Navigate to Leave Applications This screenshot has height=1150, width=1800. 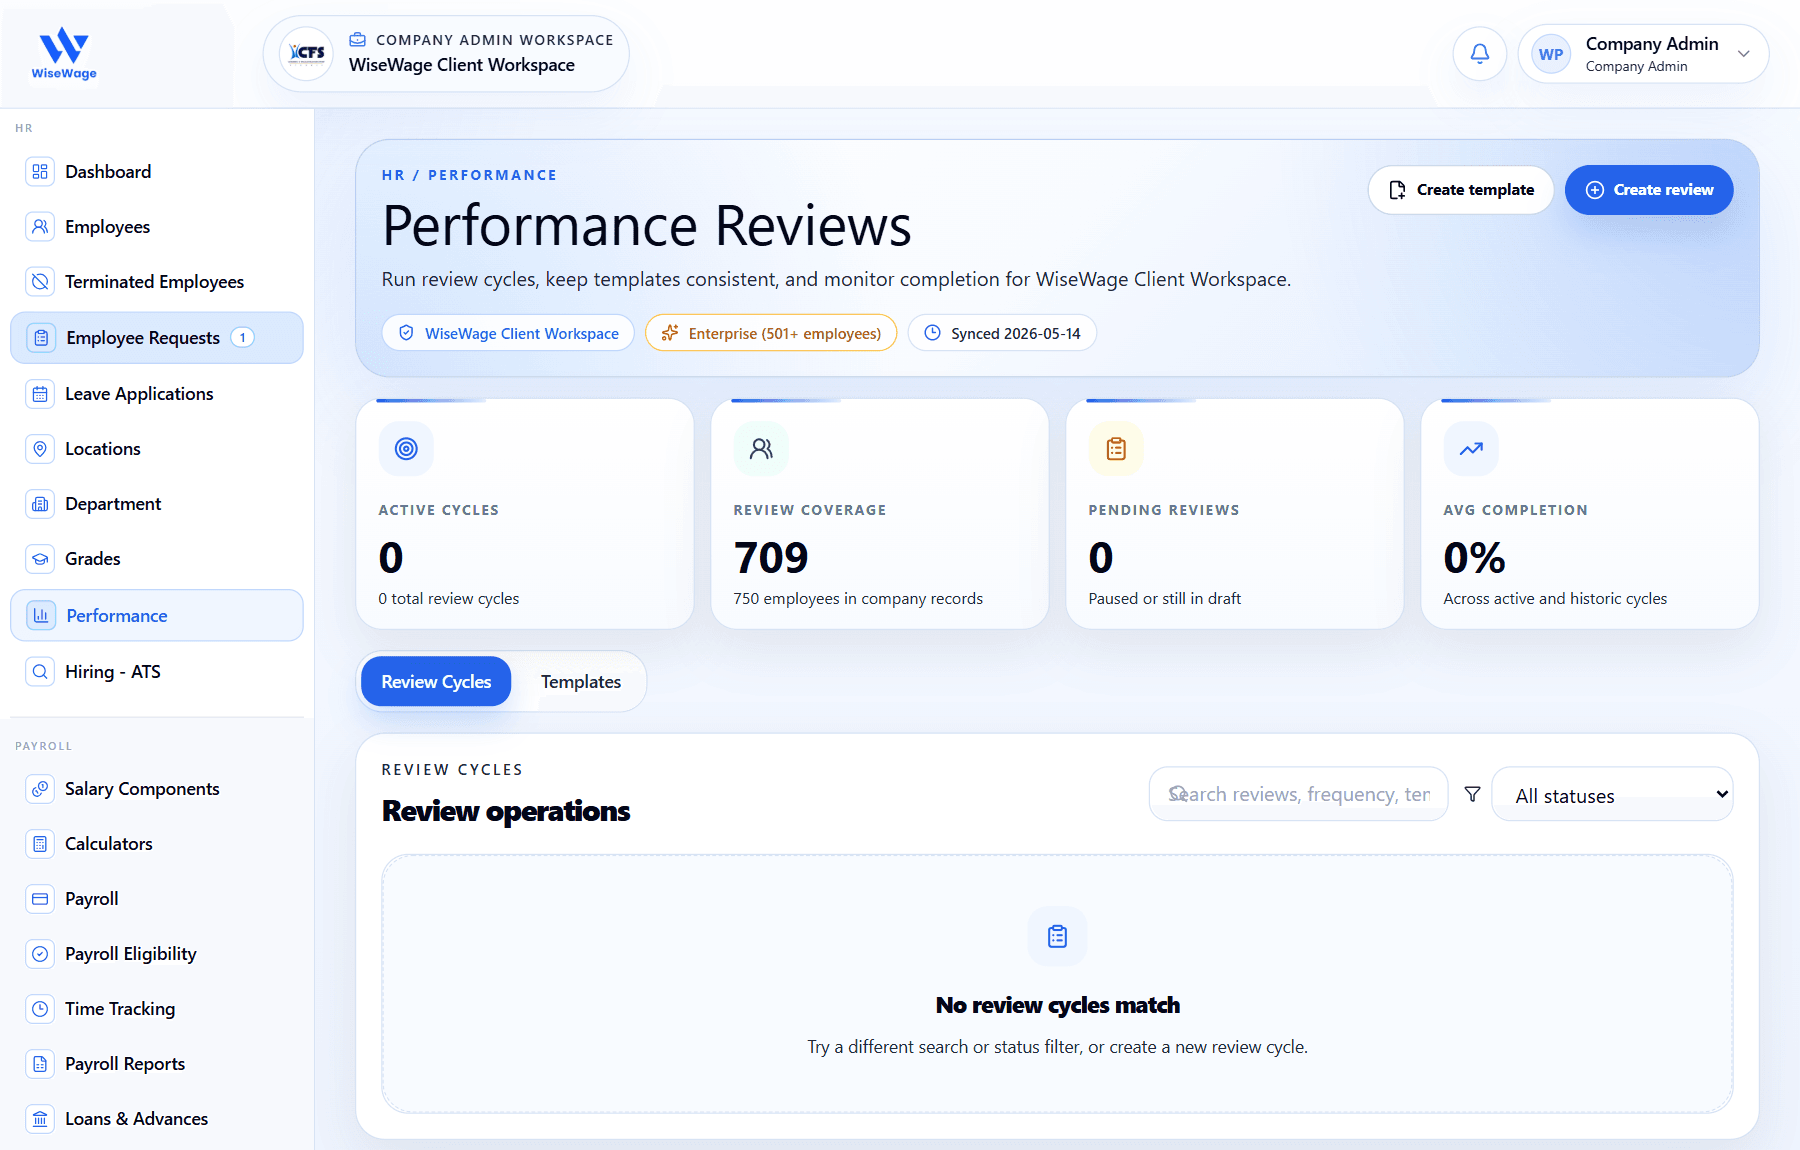click(x=157, y=394)
